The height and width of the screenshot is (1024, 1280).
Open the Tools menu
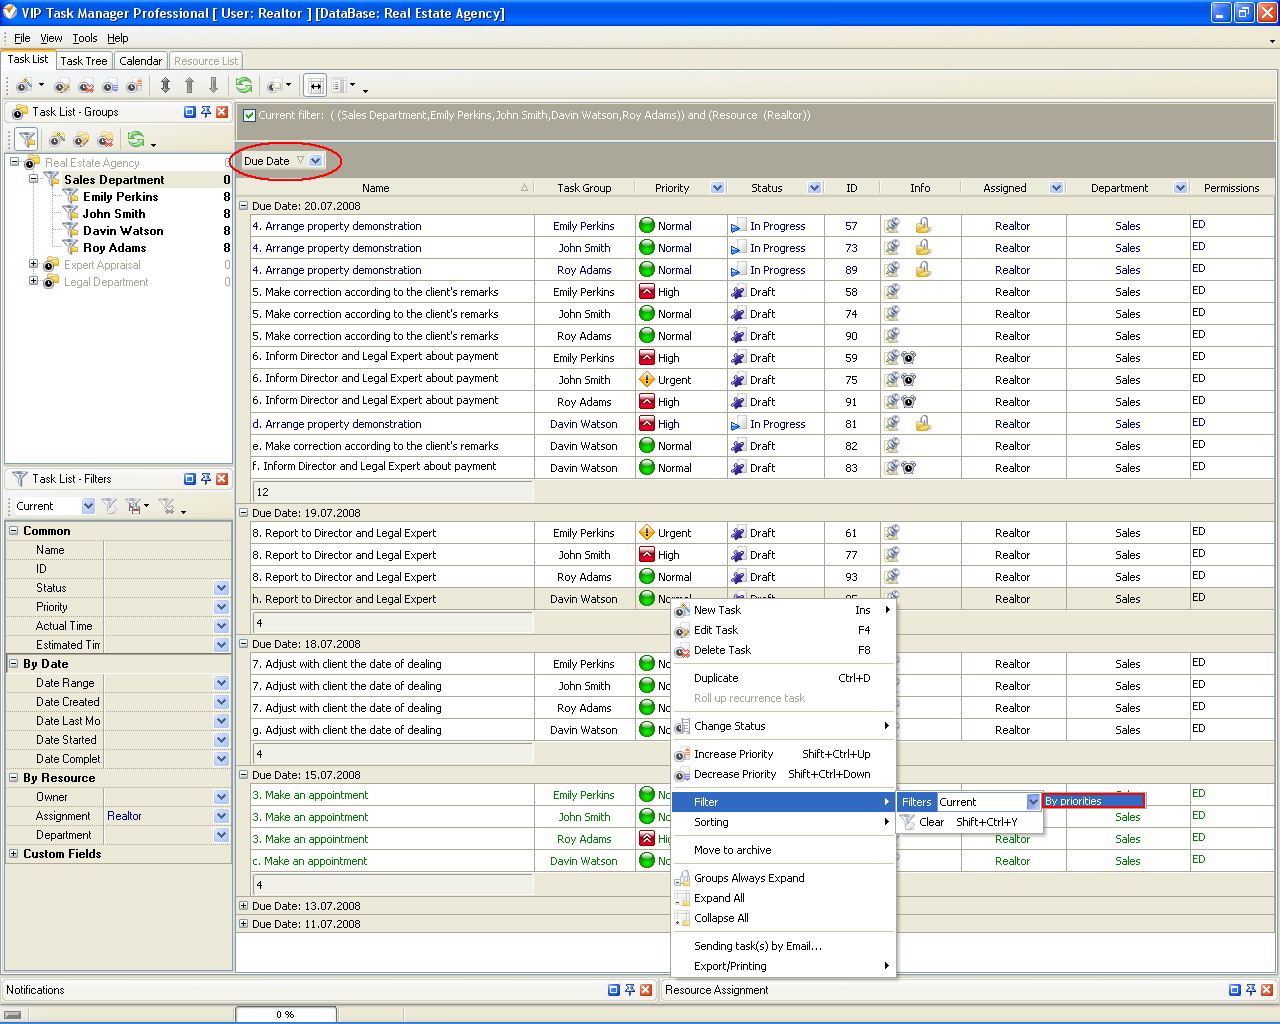(85, 38)
